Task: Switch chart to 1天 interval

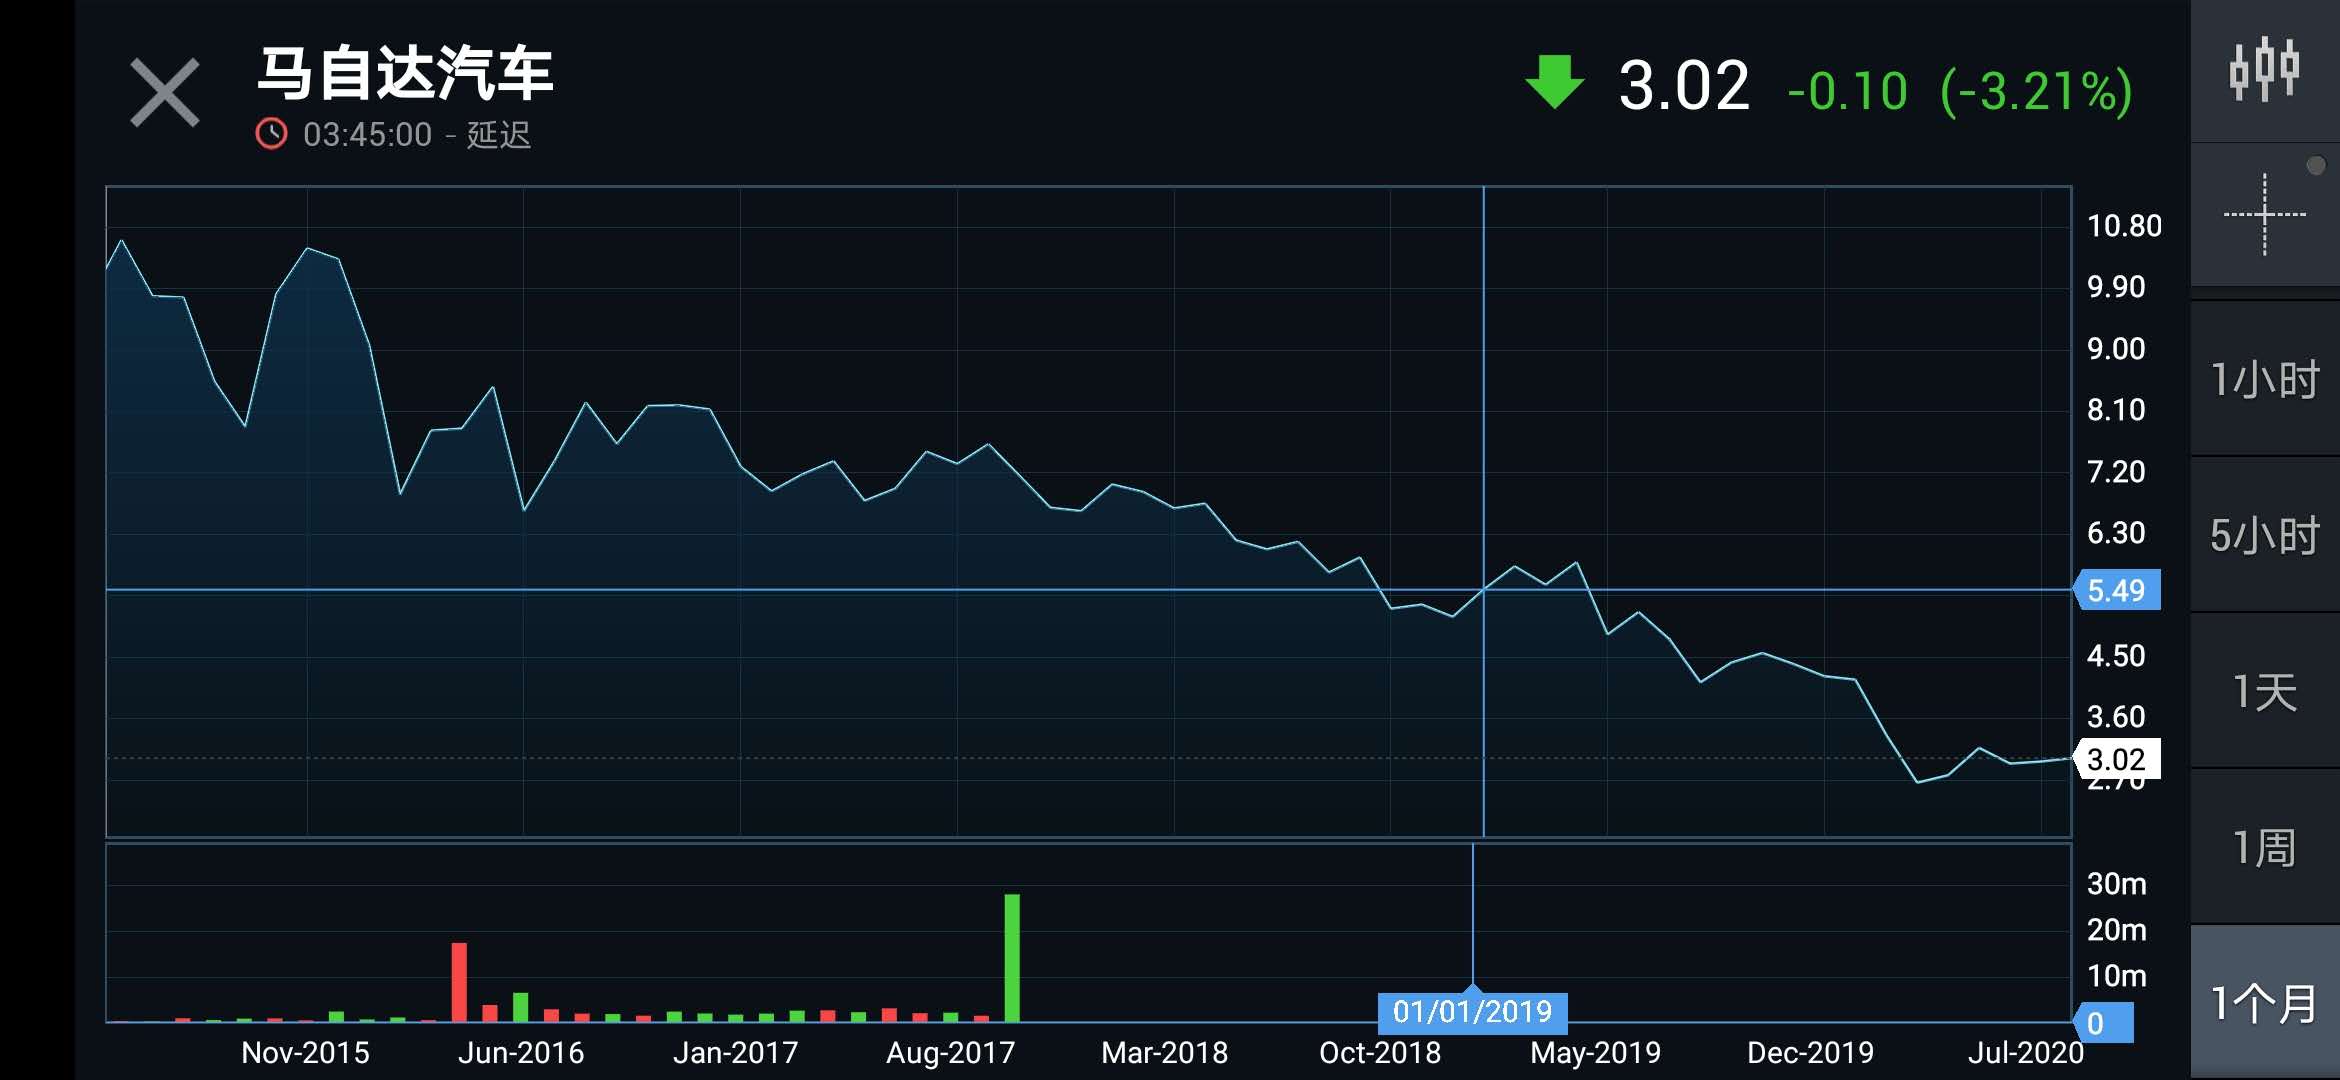Action: (x=2265, y=692)
